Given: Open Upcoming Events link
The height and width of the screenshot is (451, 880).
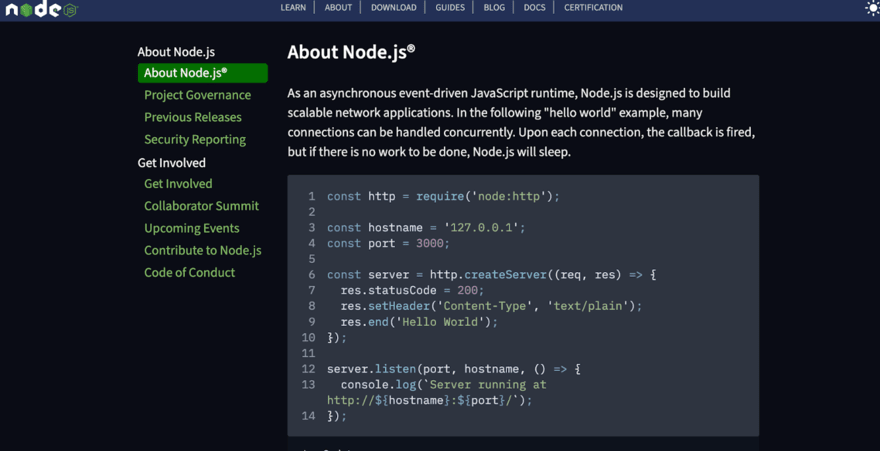Looking at the screenshot, I should (191, 228).
